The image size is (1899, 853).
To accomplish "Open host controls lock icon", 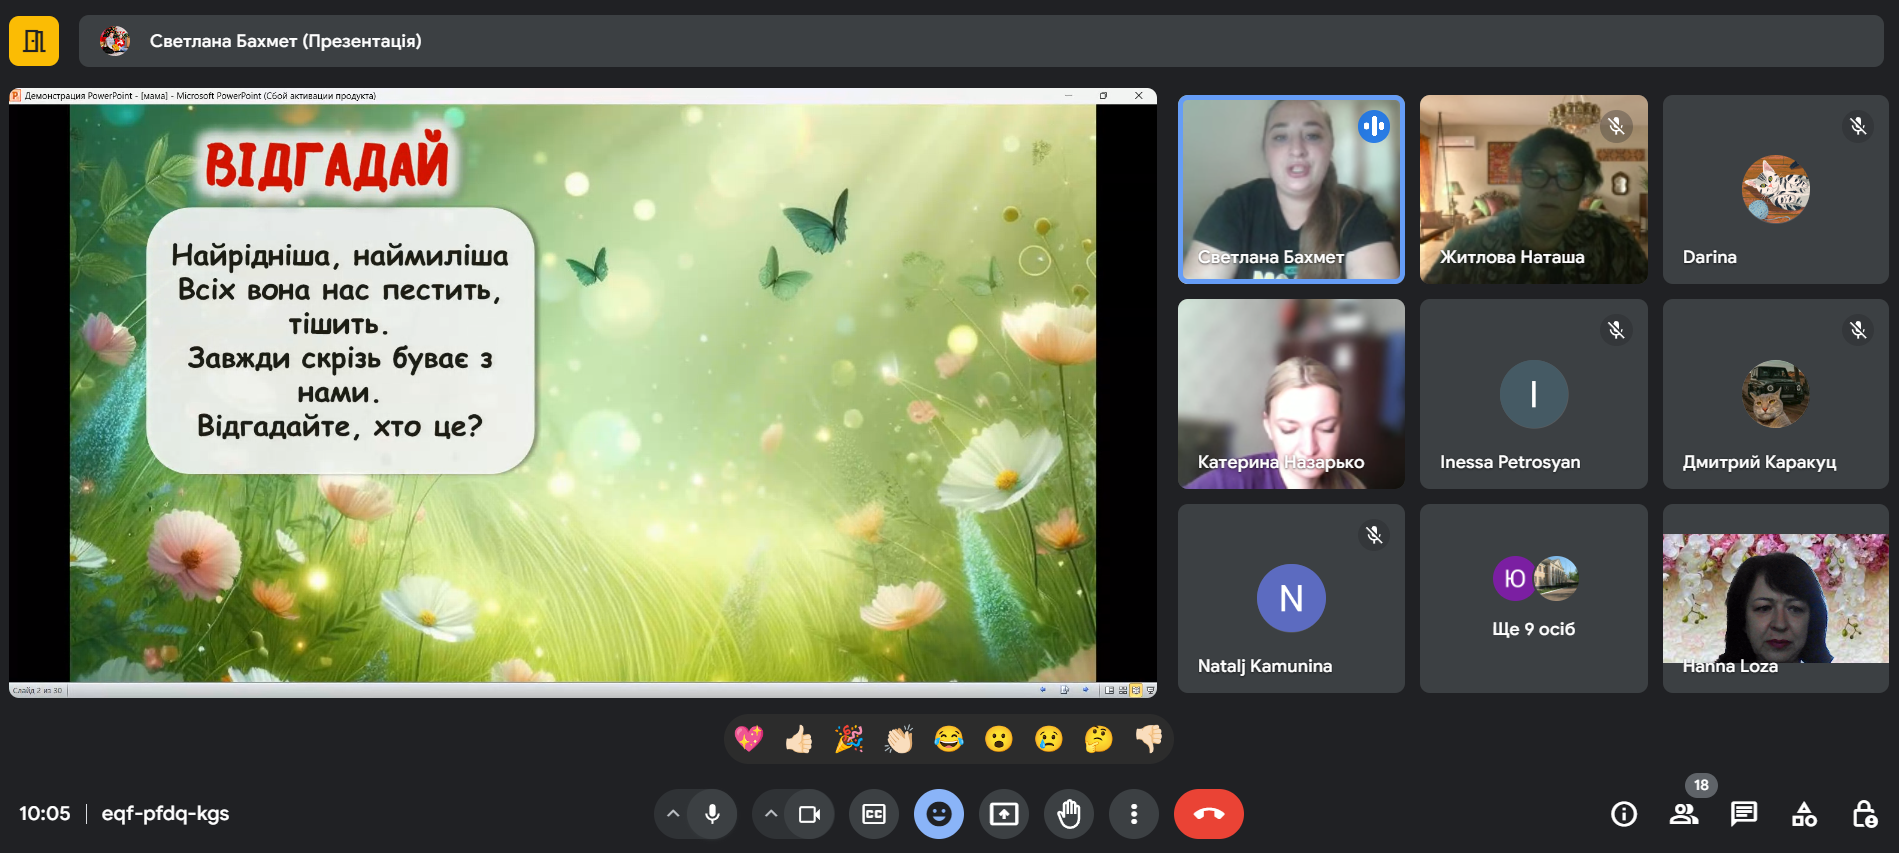I will (1864, 814).
